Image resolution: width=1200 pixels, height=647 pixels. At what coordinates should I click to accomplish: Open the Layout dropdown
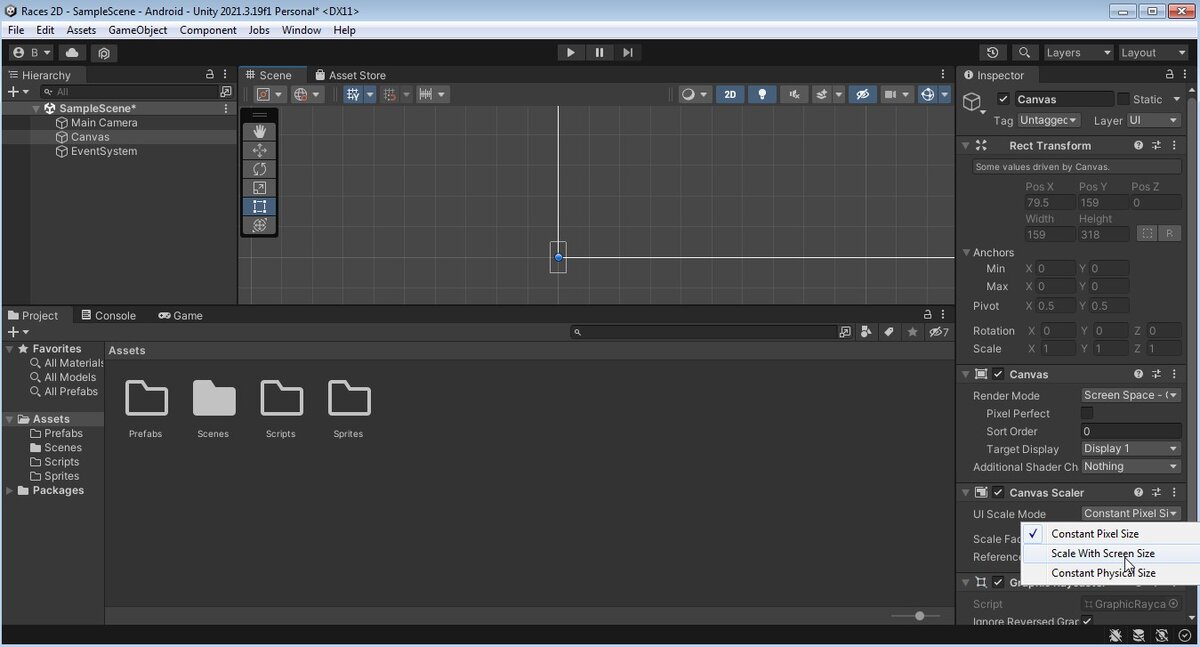pyautogui.click(x=1152, y=53)
